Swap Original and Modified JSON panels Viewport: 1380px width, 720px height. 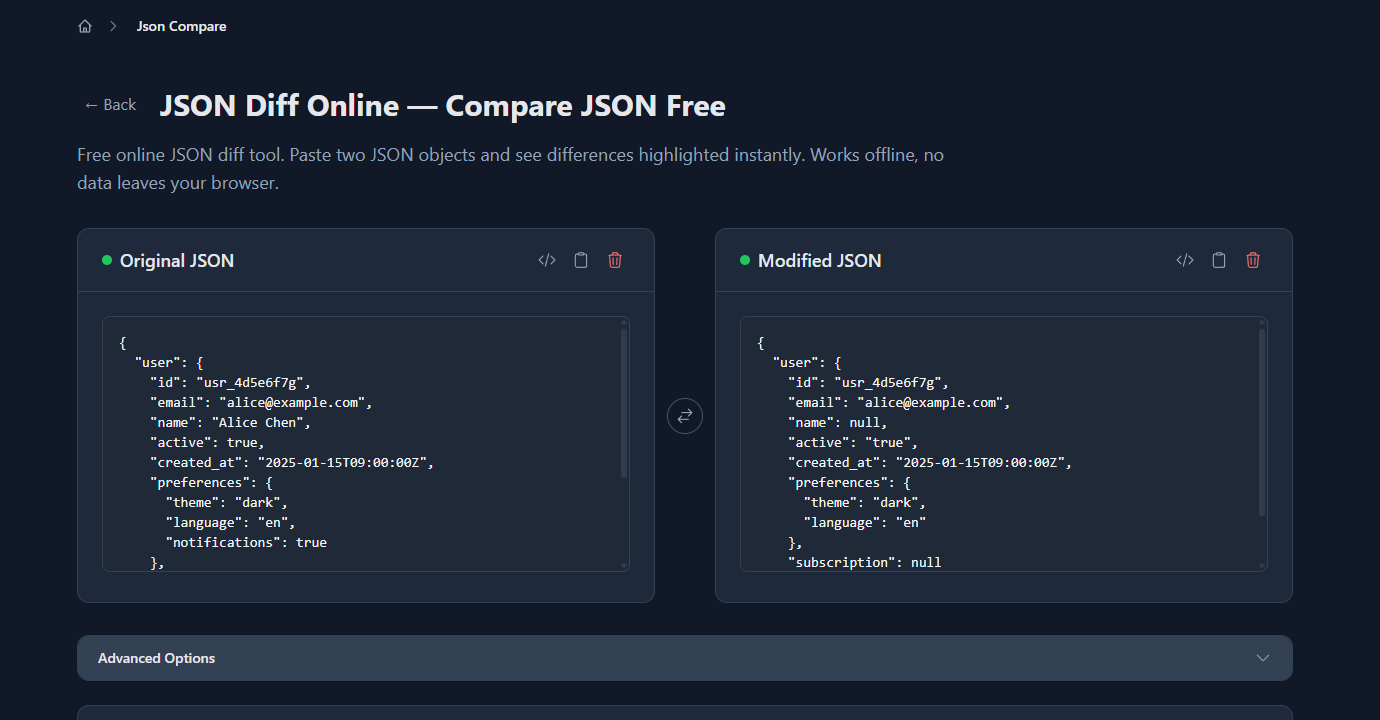[684, 415]
